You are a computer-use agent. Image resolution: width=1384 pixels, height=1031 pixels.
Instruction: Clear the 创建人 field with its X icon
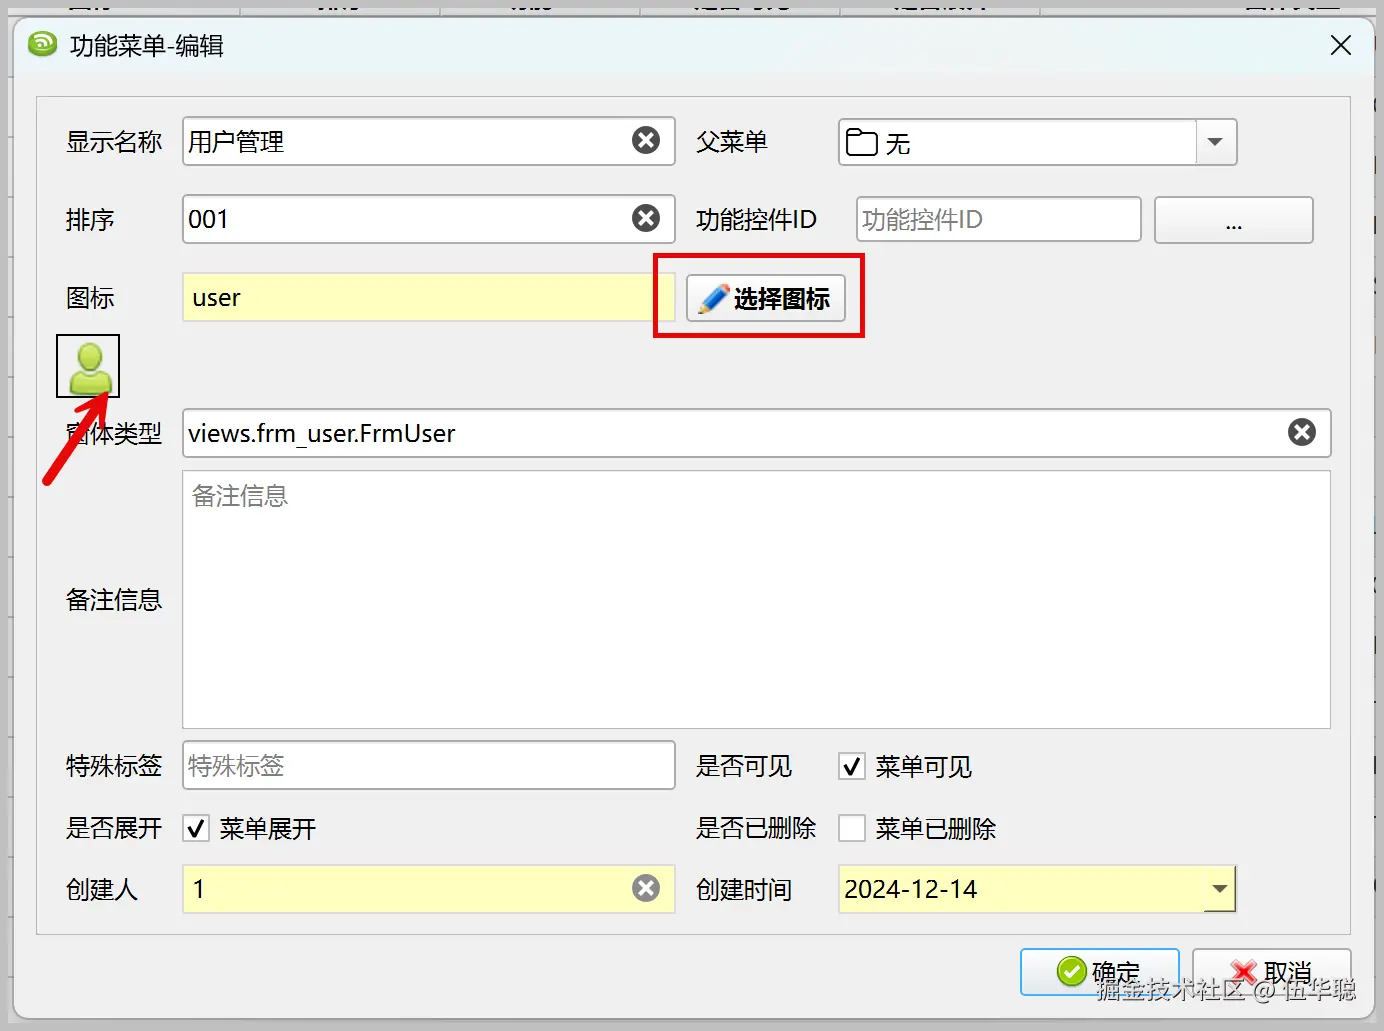pyautogui.click(x=646, y=888)
